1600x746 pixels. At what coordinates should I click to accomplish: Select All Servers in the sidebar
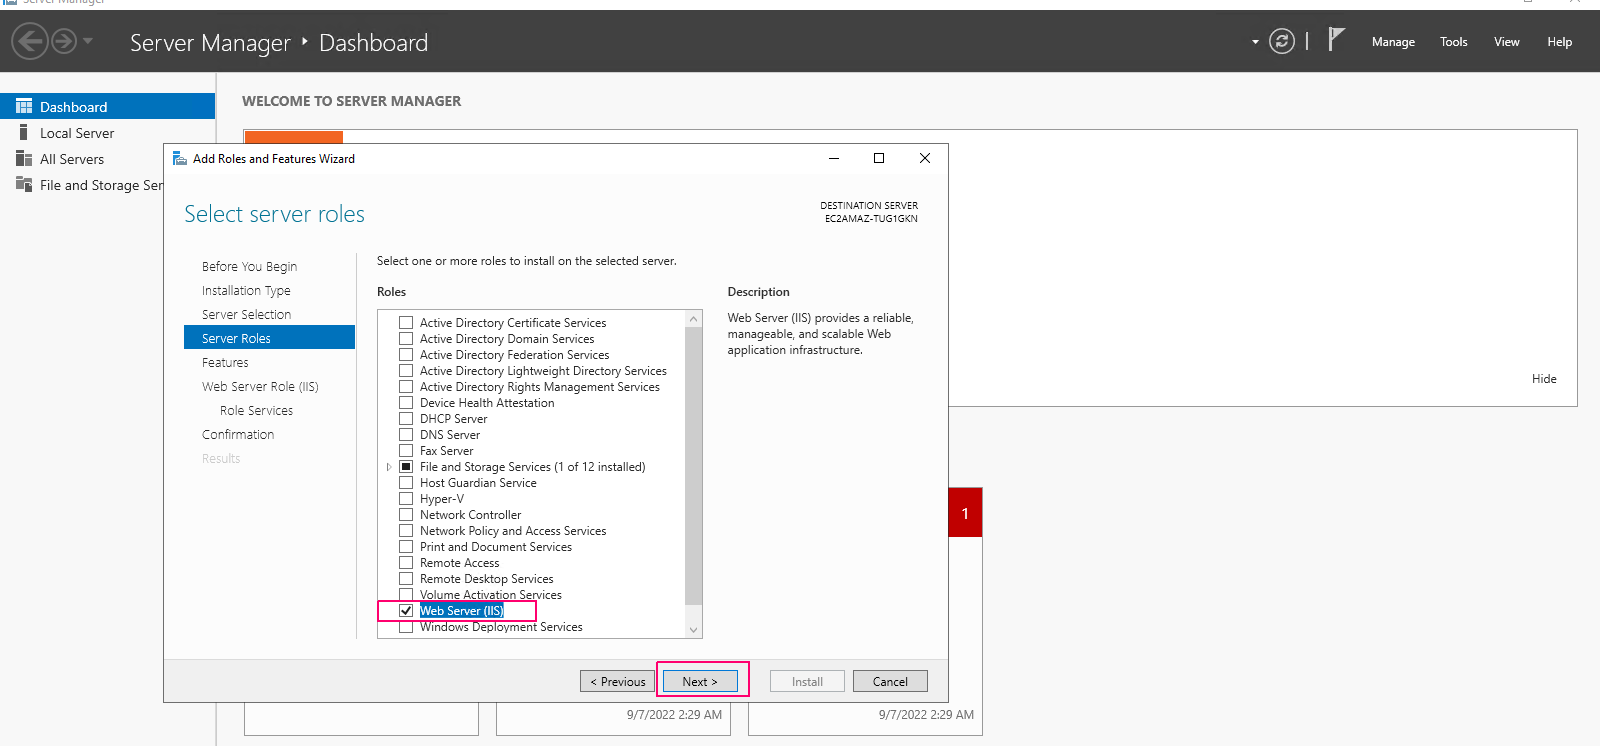pos(72,159)
